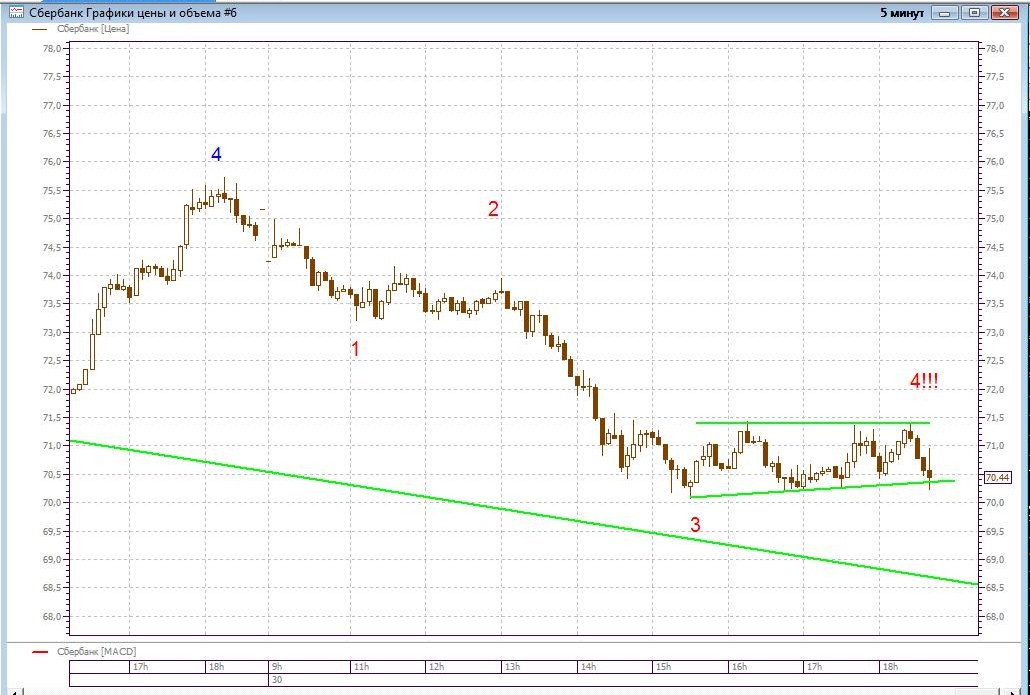Select the red '4!!!' annotation
Viewport: 1030px width, 695px height.
point(924,380)
